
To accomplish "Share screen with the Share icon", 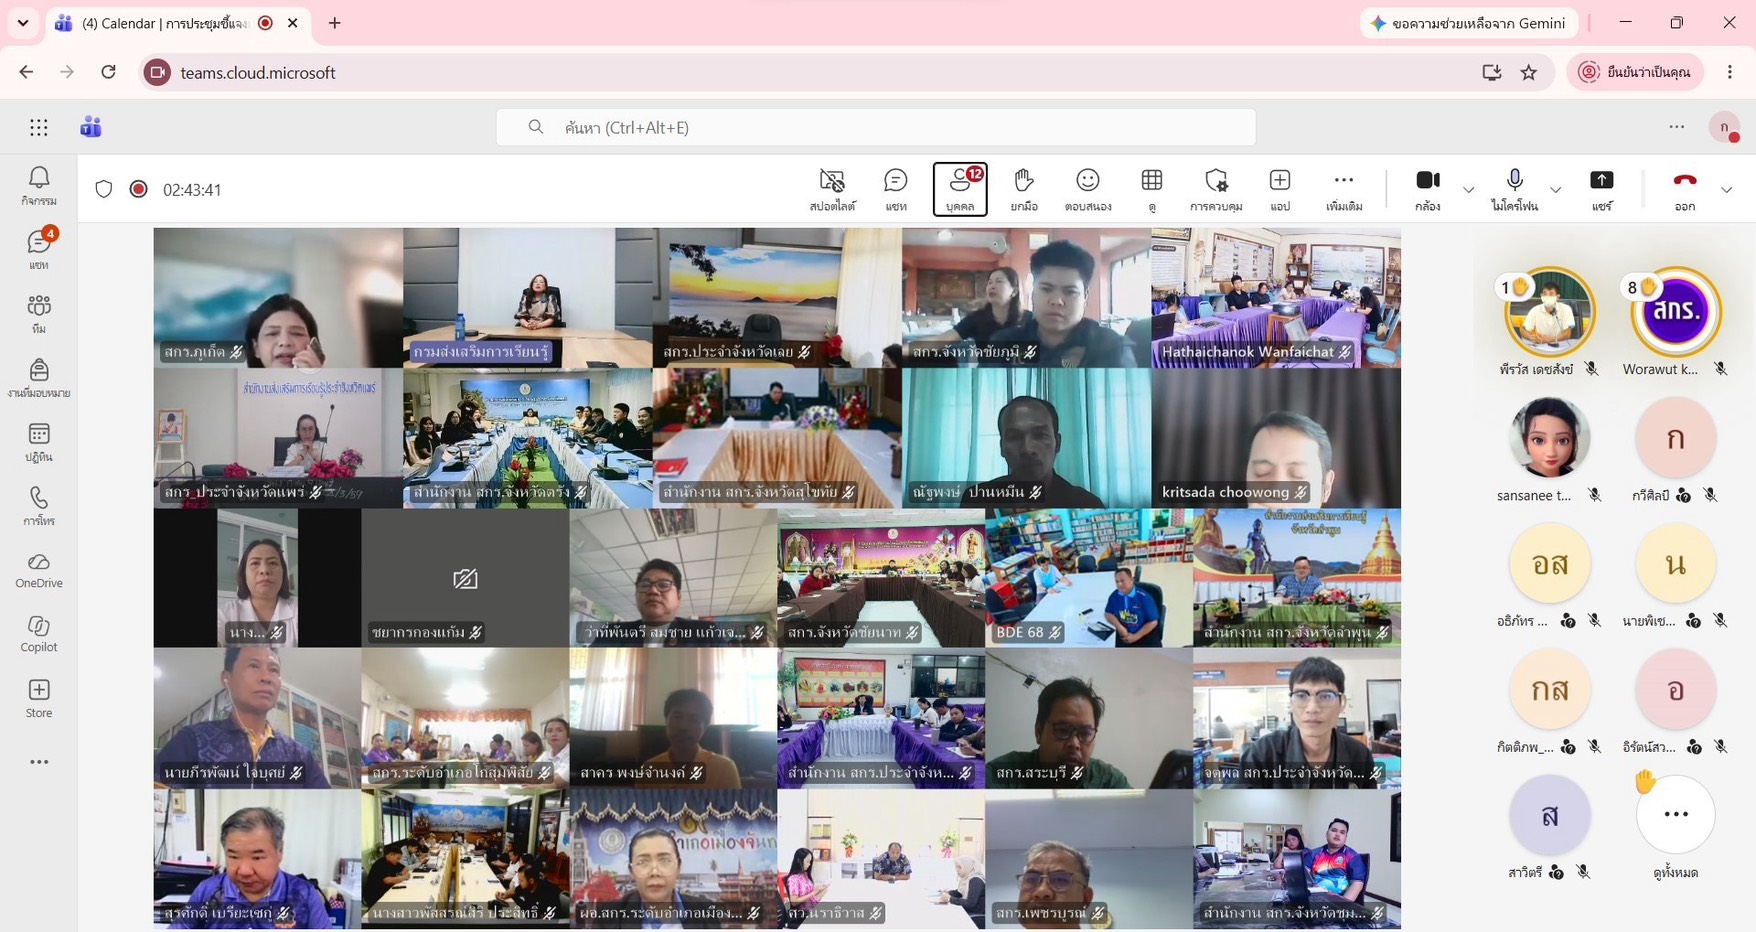I will pos(1602,189).
